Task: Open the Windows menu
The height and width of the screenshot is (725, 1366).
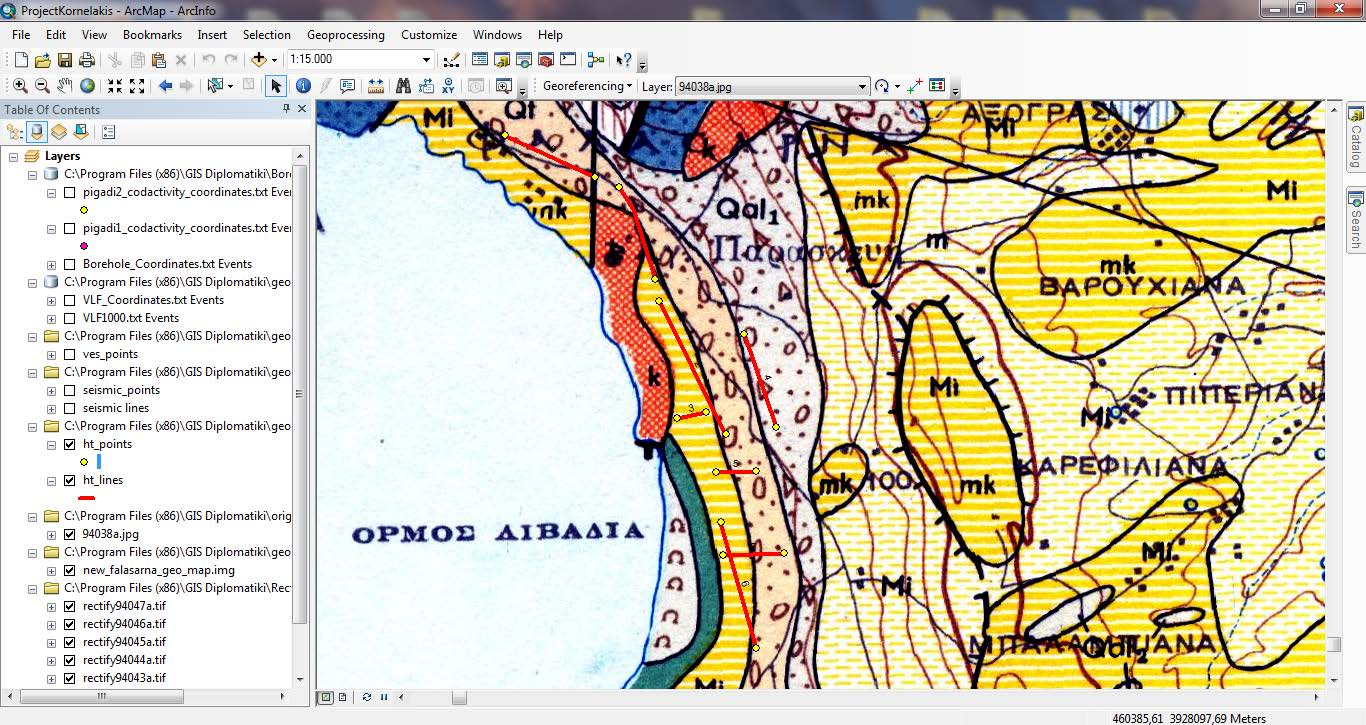Action: click(x=497, y=35)
